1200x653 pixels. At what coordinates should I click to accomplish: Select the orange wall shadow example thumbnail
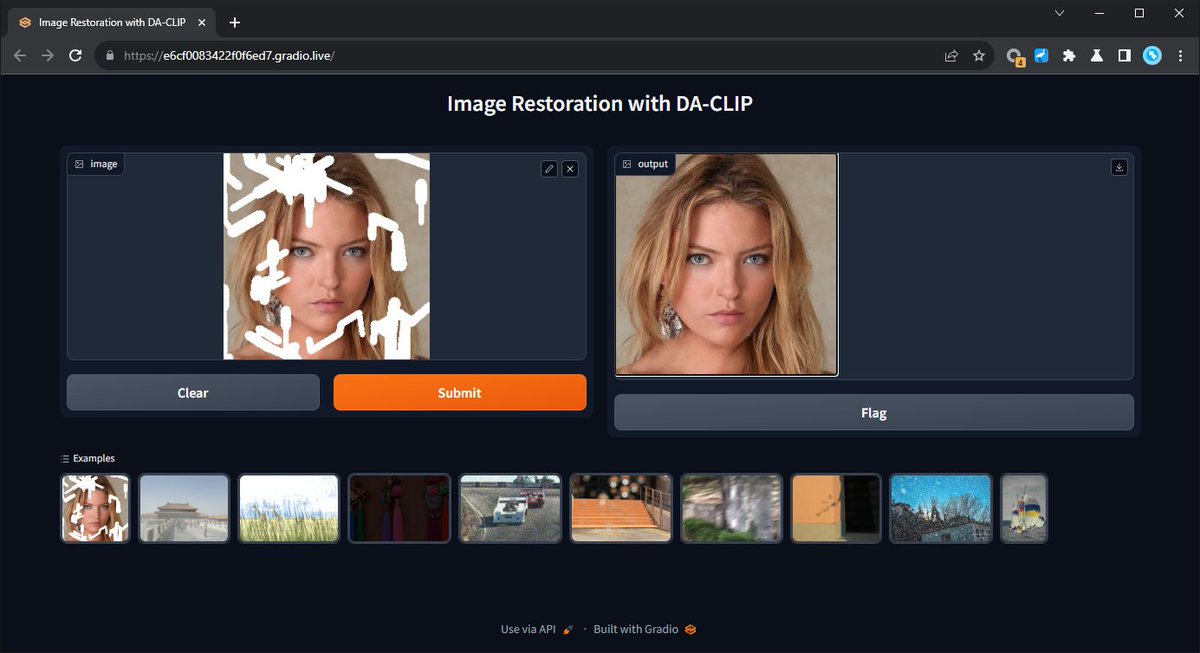836,508
